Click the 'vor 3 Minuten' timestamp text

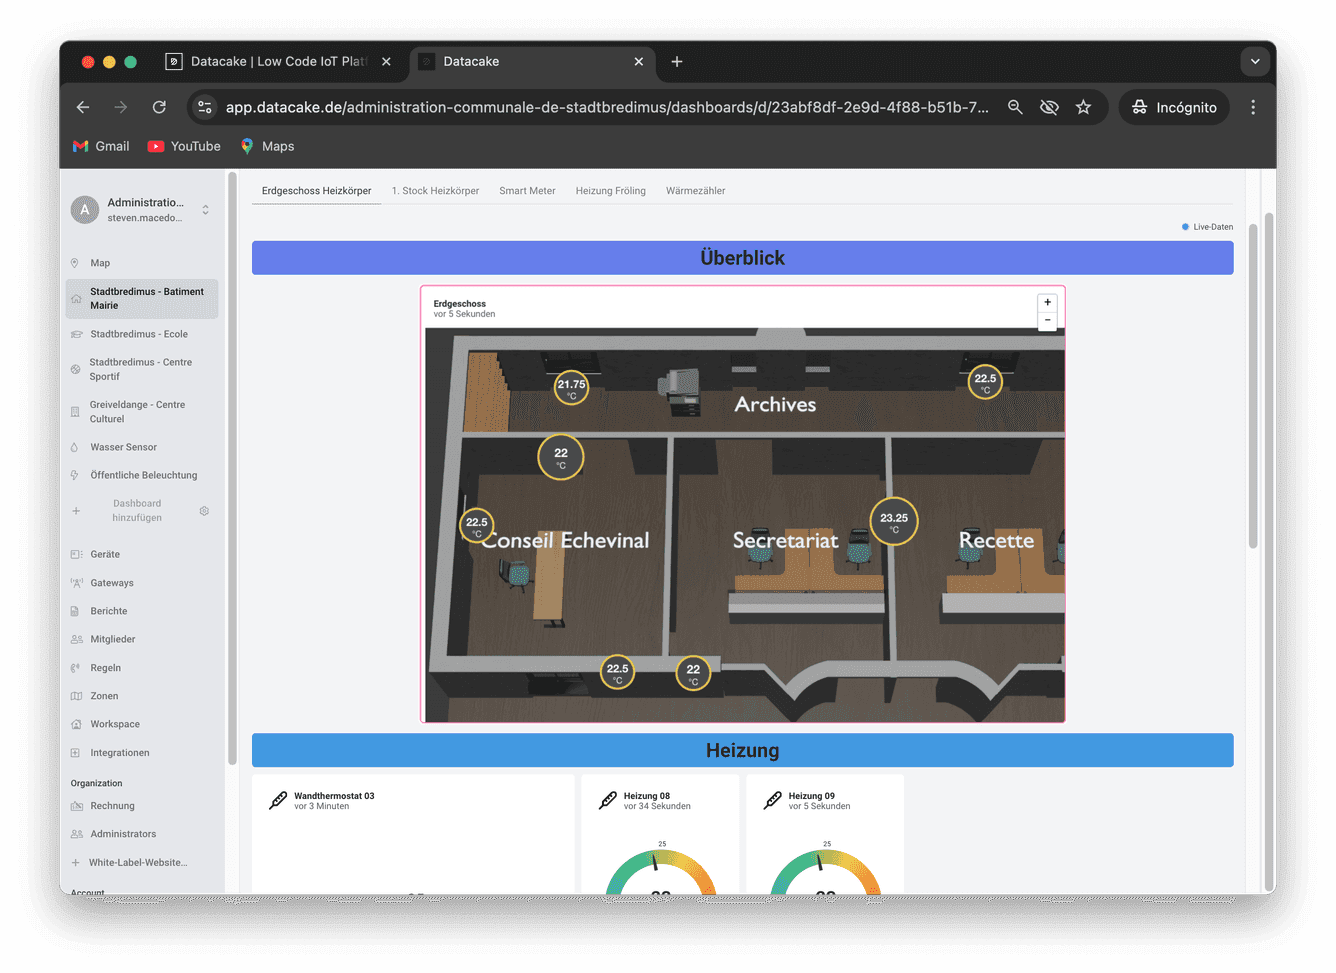click(x=321, y=807)
